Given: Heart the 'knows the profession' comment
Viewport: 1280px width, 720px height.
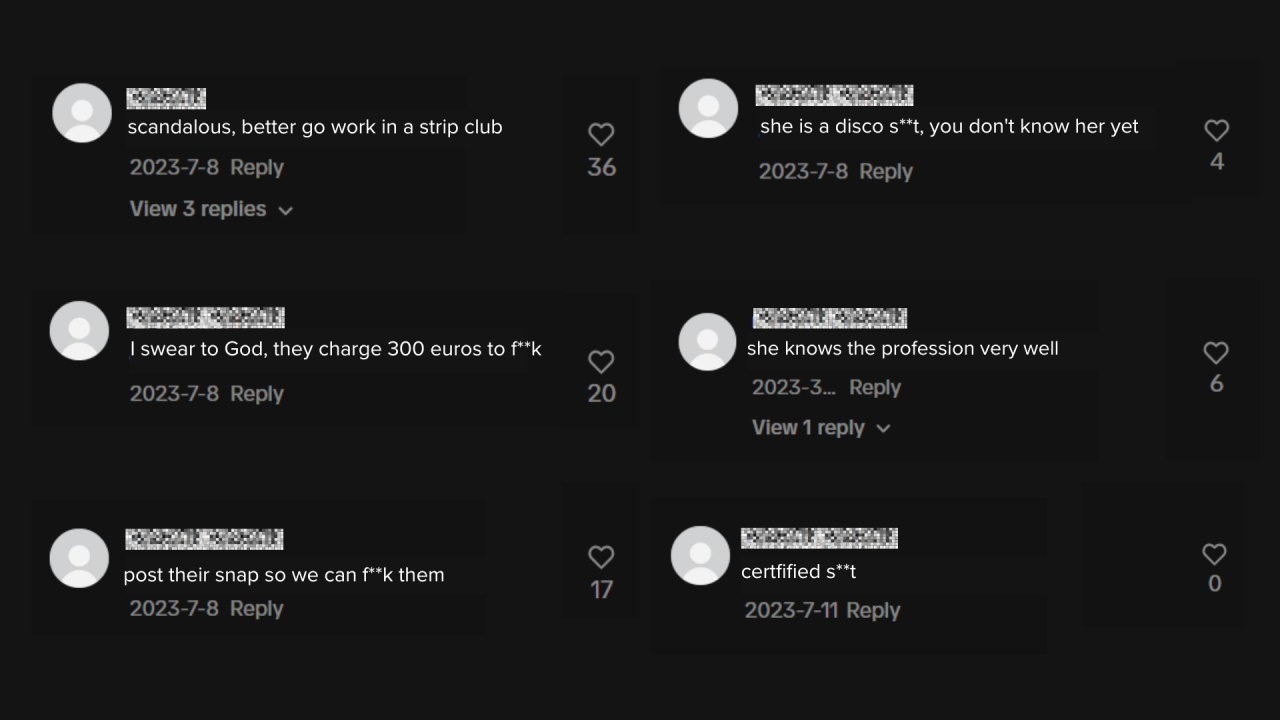Looking at the screenshot, I should point(1216,352).
